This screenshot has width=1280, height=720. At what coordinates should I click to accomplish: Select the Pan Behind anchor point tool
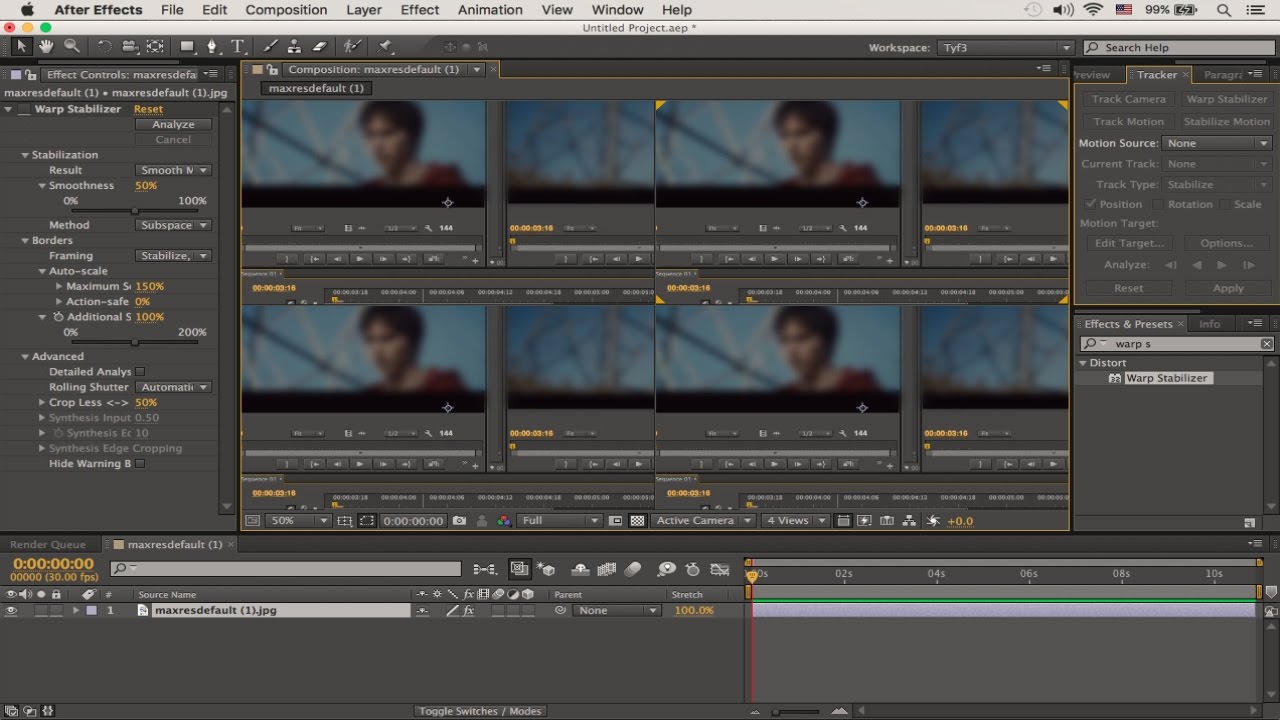pyautogui.click(x=155, y=47)
